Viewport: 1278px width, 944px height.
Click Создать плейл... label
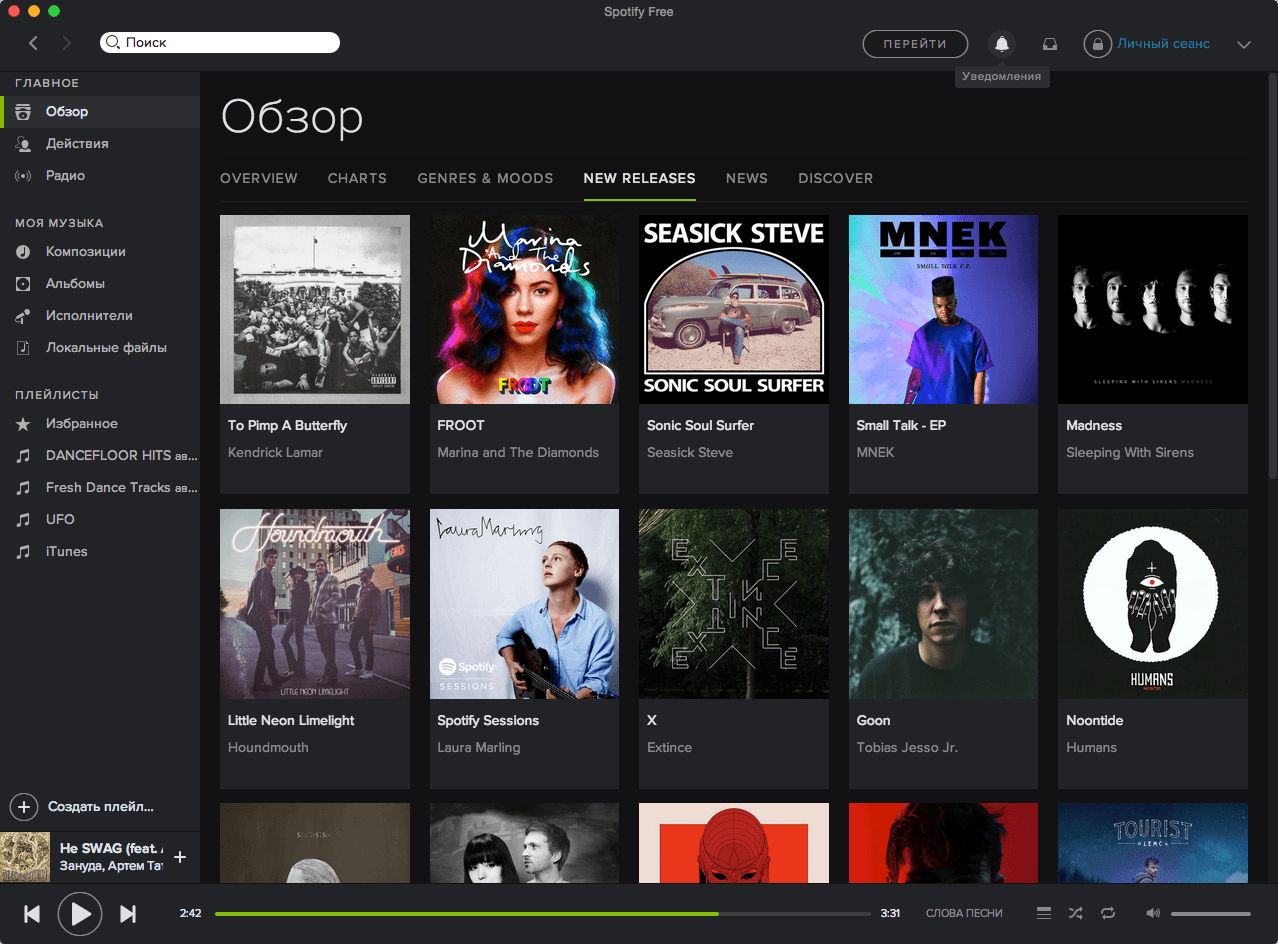click(101, 806)
